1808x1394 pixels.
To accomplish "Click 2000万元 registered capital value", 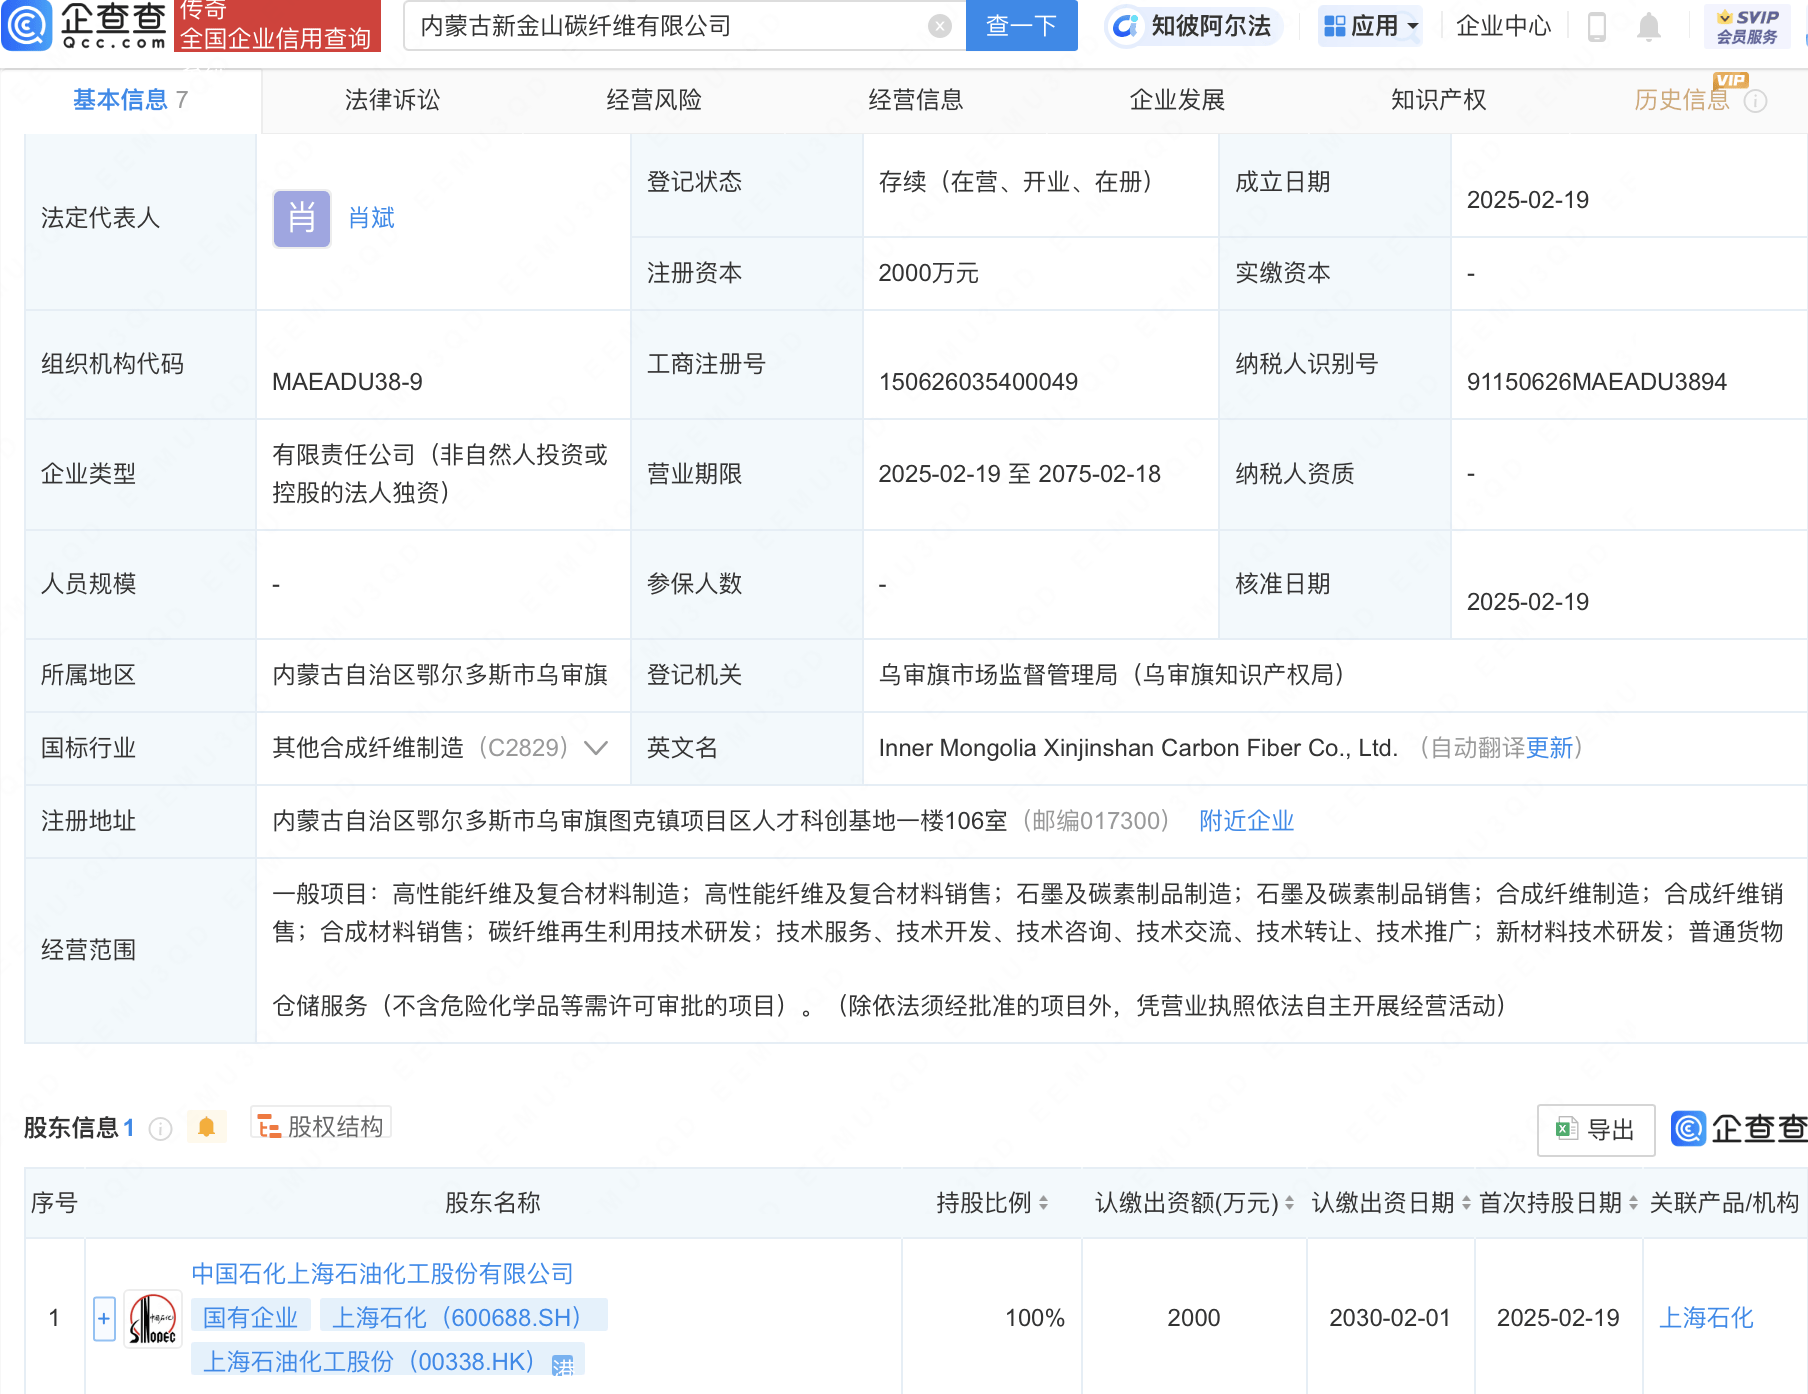I will pyautogui.click(x=928, y=273).
